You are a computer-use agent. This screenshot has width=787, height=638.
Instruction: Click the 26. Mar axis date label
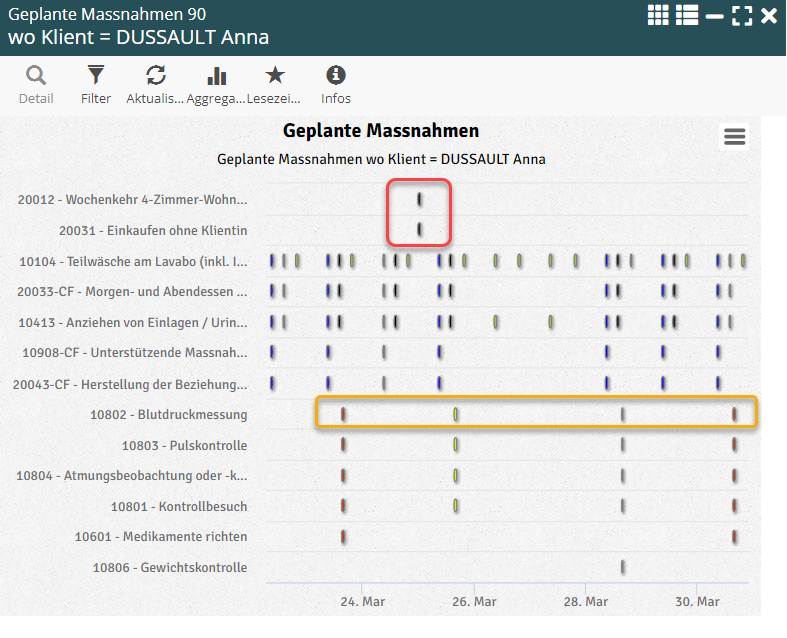tap(474, 602)
